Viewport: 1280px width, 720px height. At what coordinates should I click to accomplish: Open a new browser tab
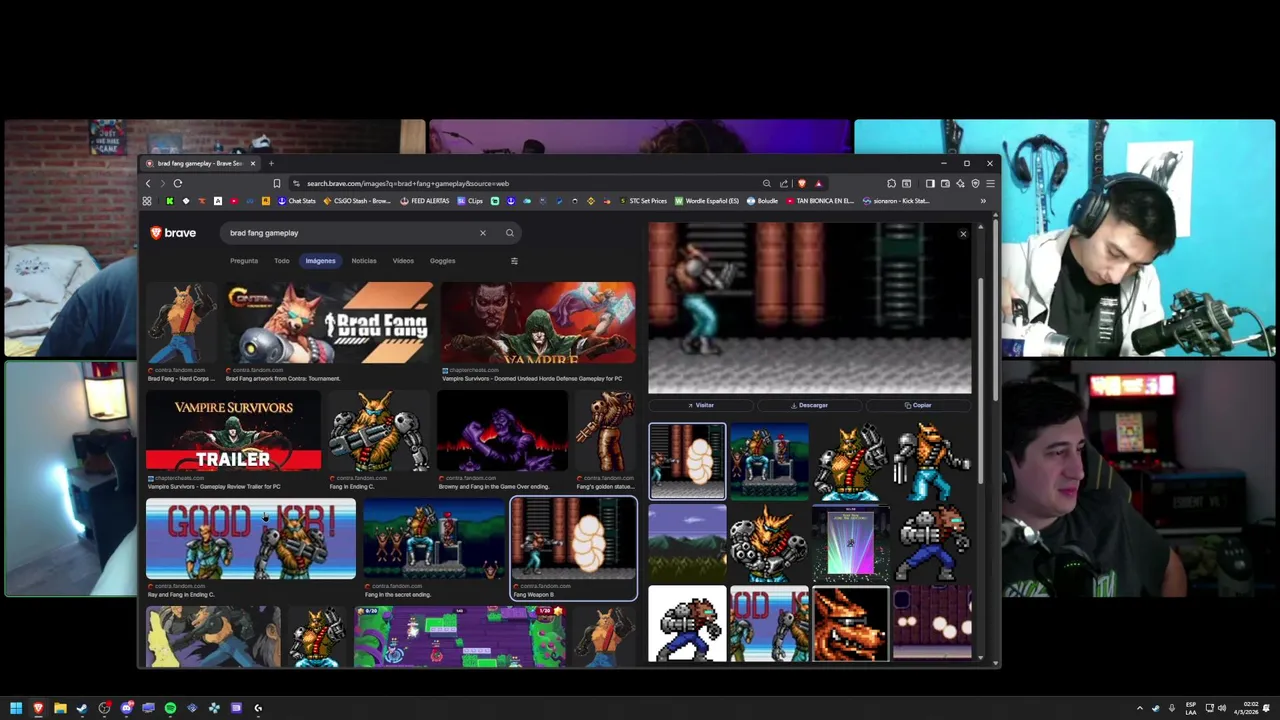271,163
